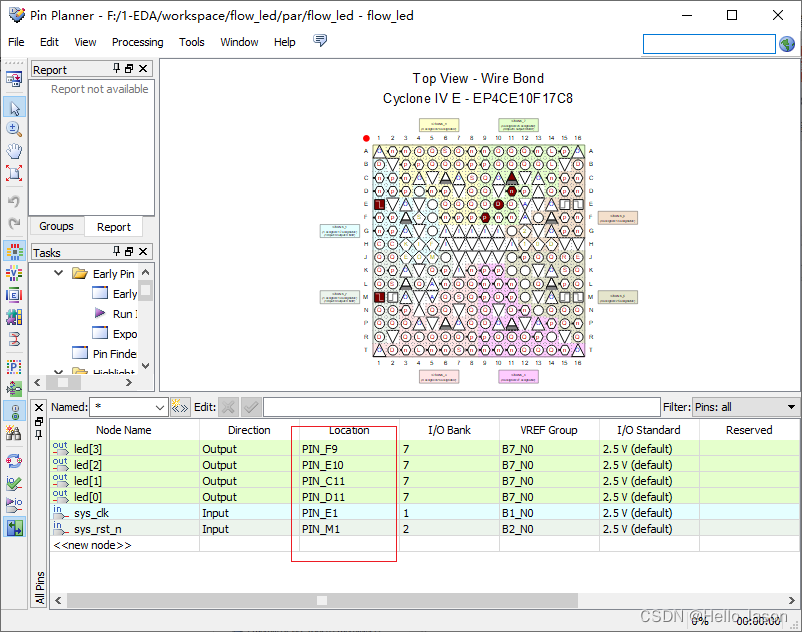
Task: Open the Edit menu
Action: click(x=49, y=42)
